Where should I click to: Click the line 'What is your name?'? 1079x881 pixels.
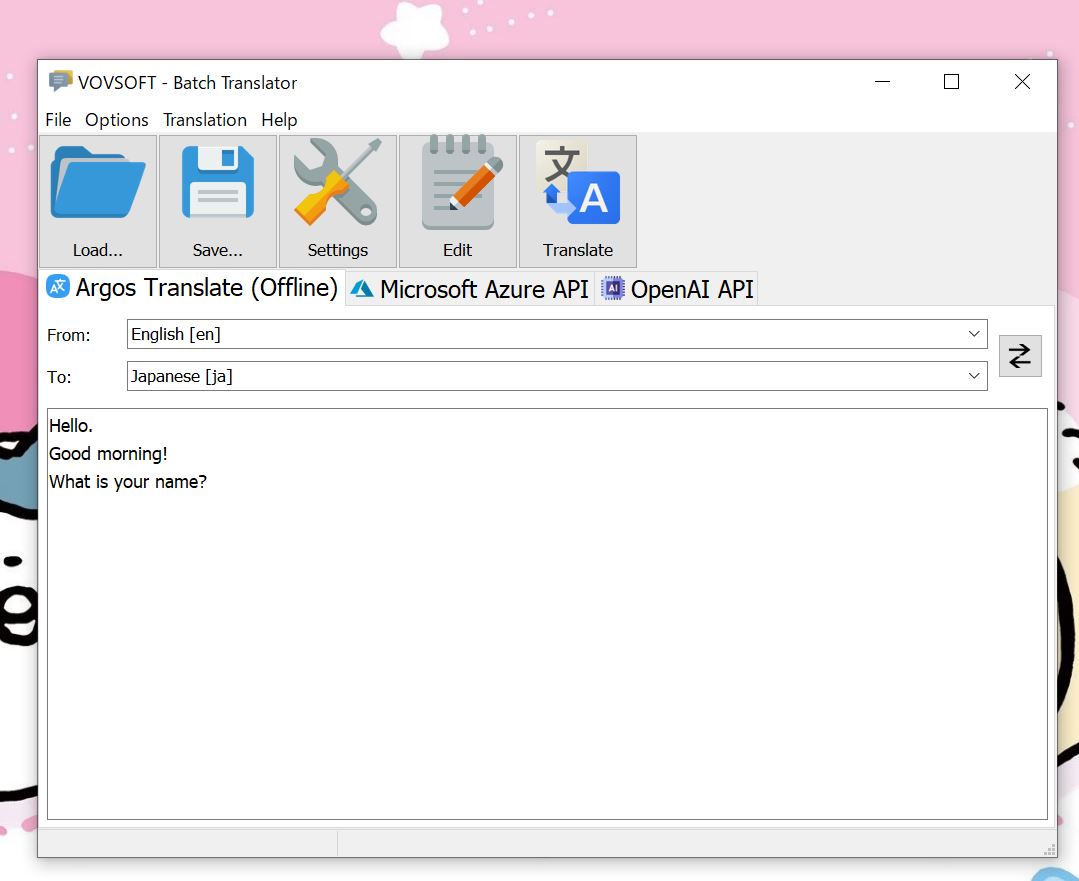[x=128, y=482]
